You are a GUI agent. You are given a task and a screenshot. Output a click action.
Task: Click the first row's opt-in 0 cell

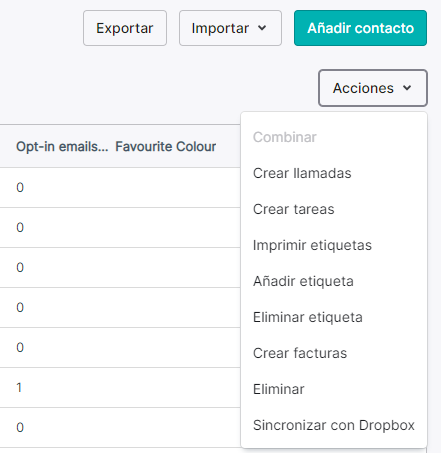point(20,187)
